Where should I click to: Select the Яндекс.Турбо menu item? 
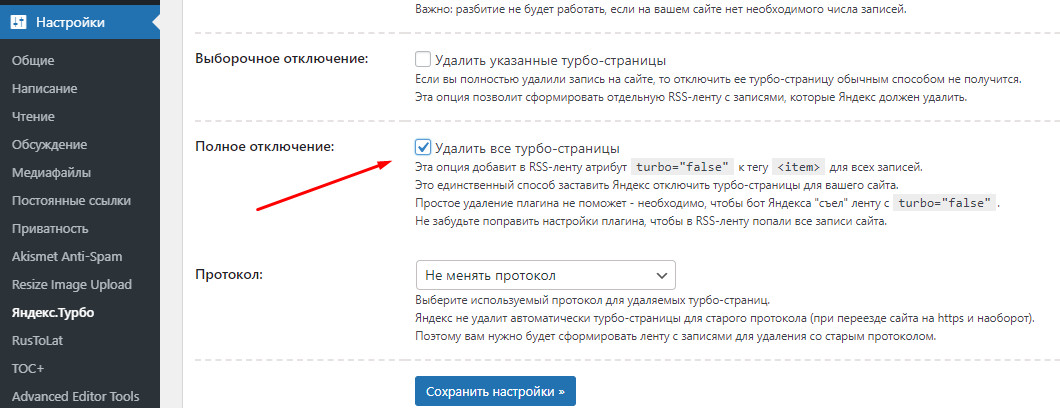pyautogui.click(x=53, y=312)
